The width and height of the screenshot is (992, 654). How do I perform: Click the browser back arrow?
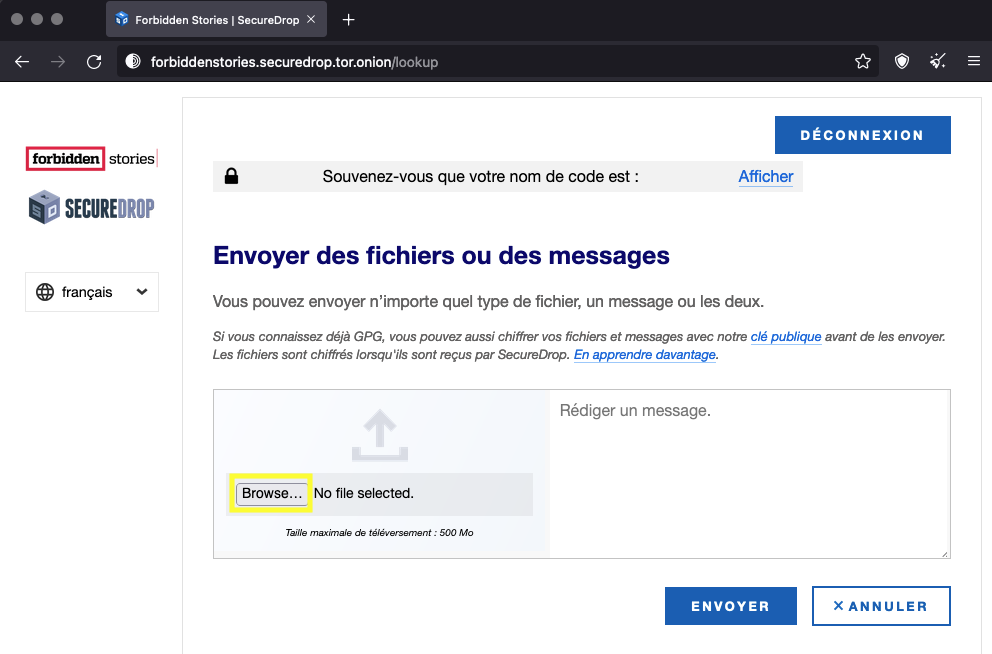pos(22,62)
